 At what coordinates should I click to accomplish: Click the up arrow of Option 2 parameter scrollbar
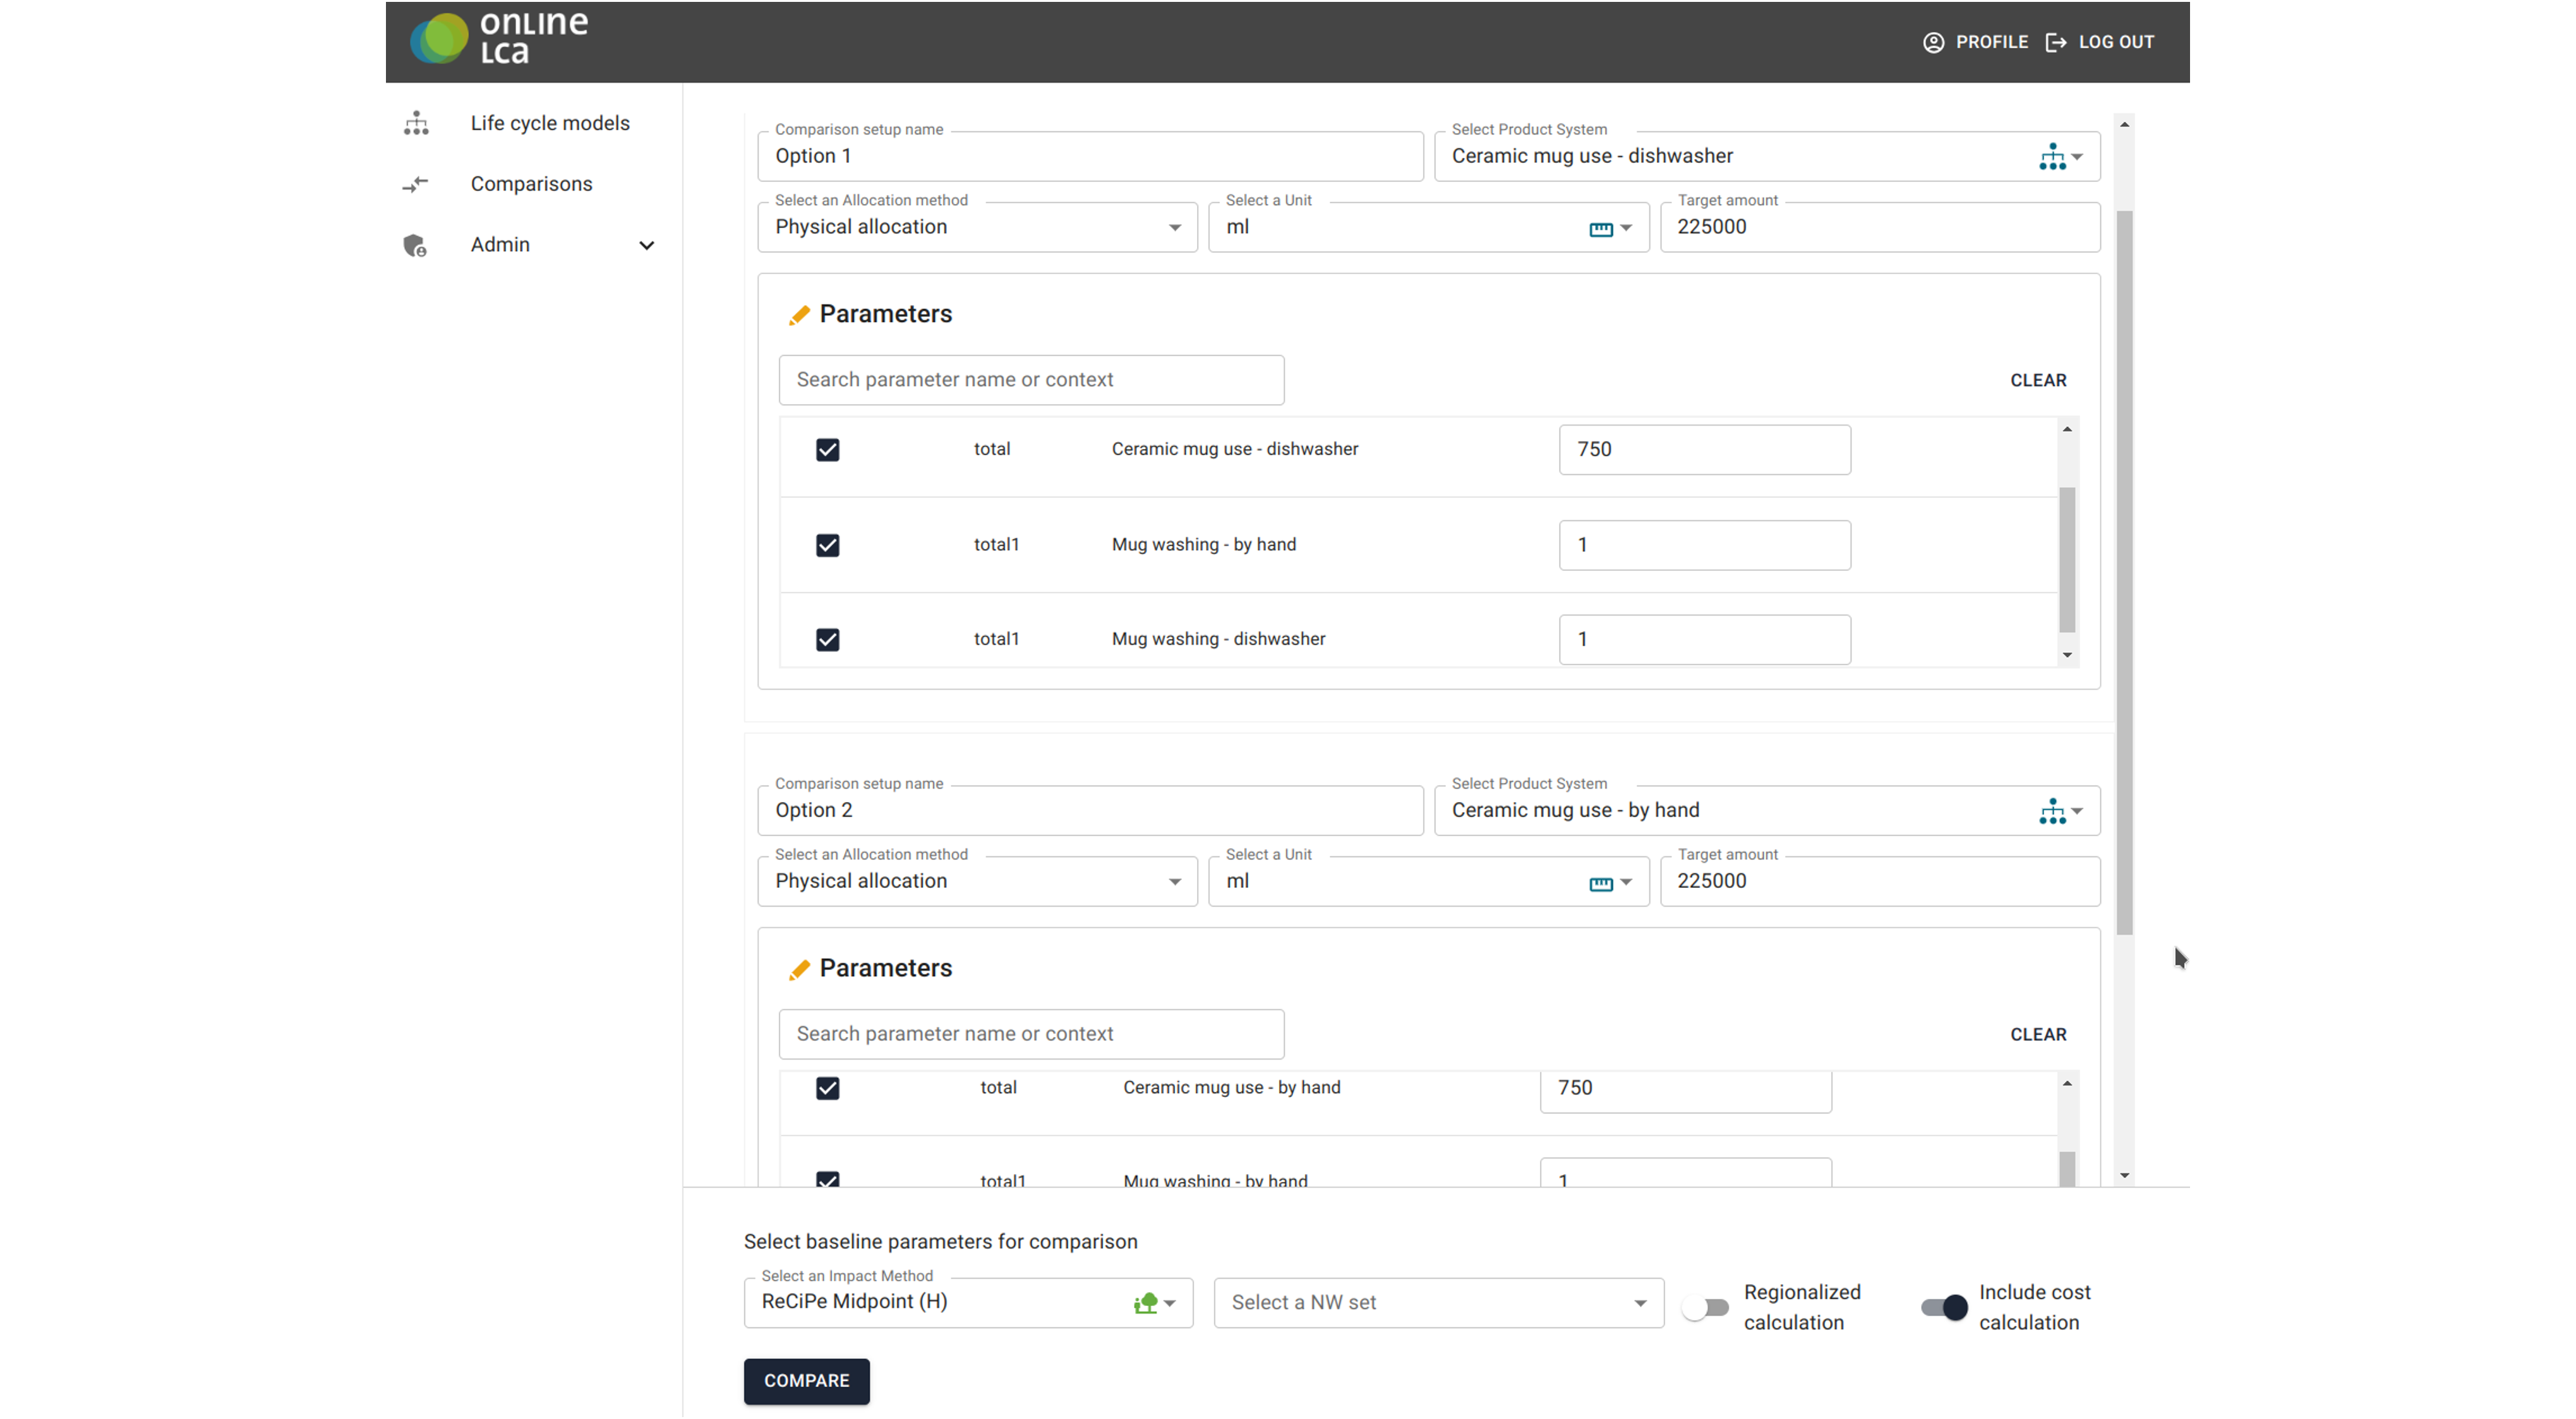point(2066,1083)
